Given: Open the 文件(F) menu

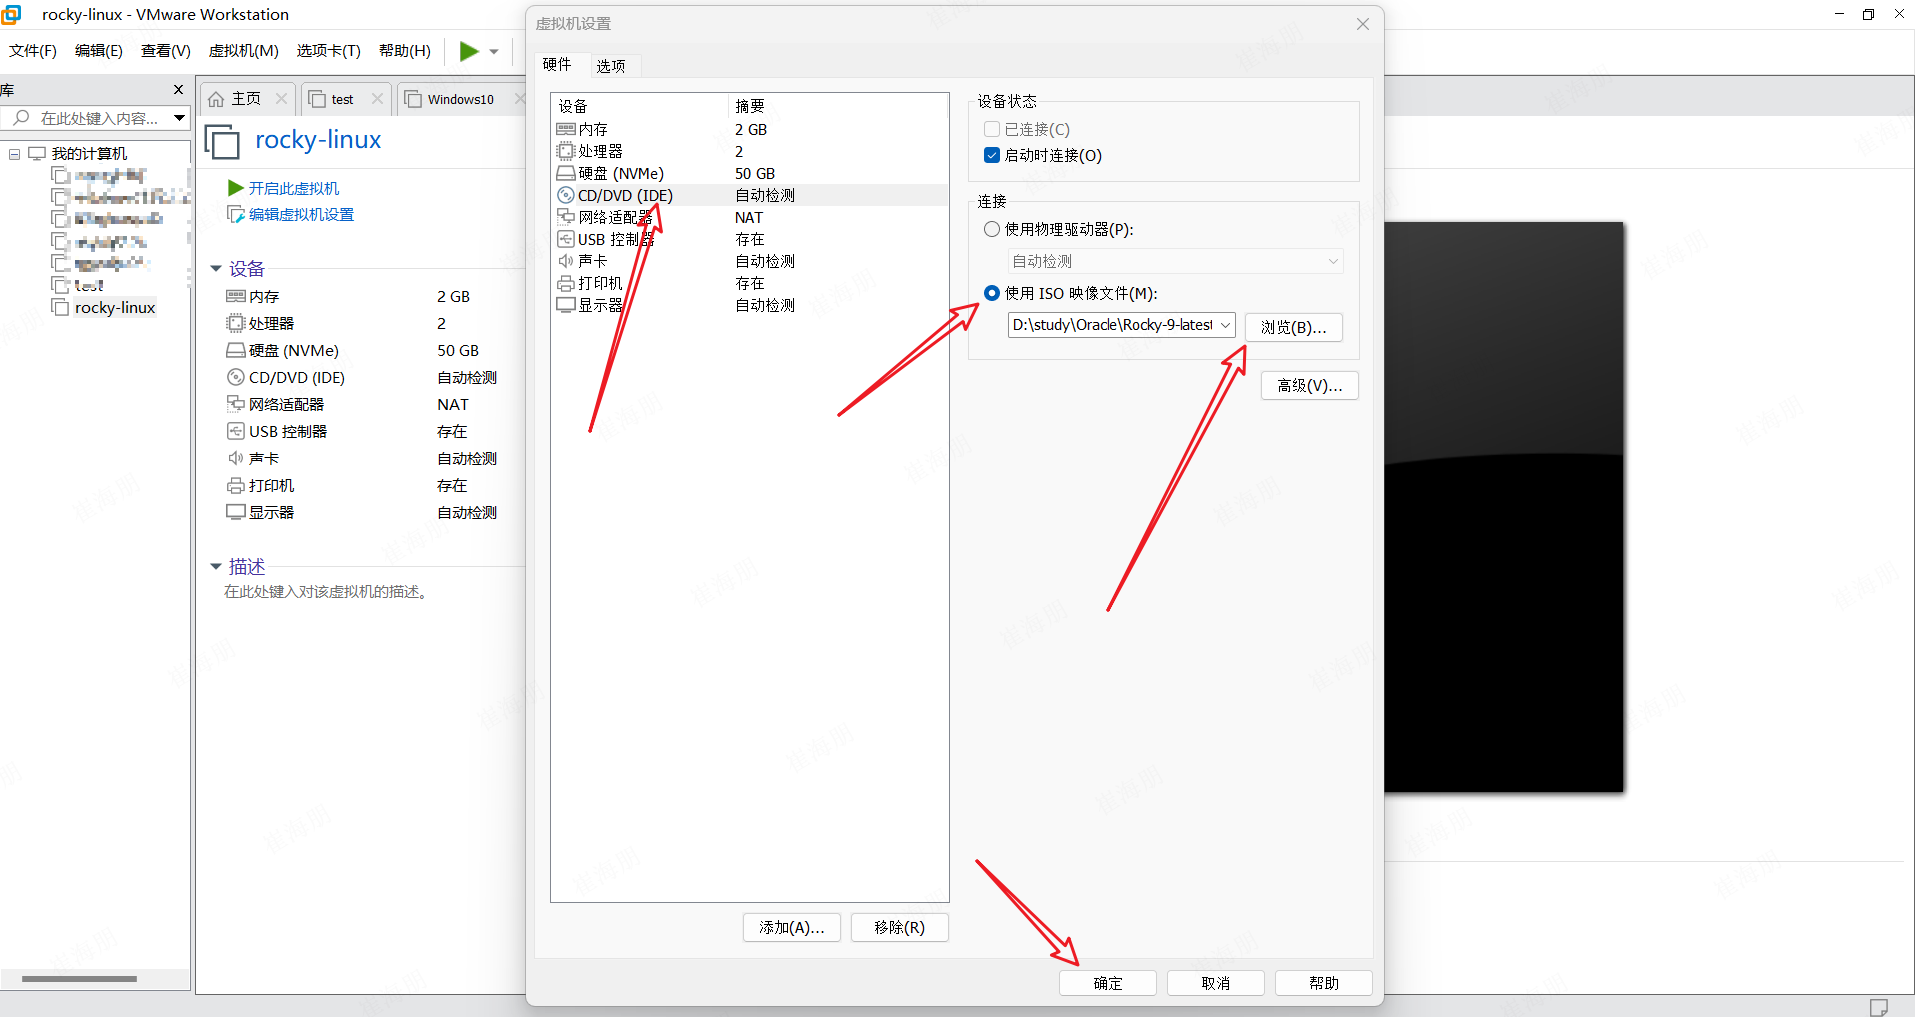Looking at the screenshot, I should 33,51.
